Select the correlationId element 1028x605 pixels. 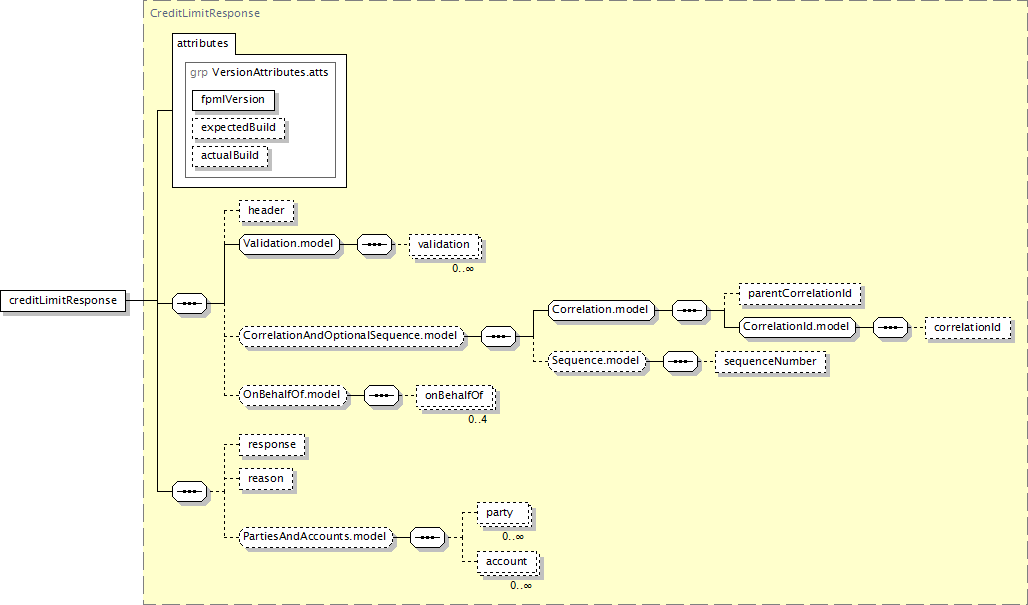click(968, 328)
